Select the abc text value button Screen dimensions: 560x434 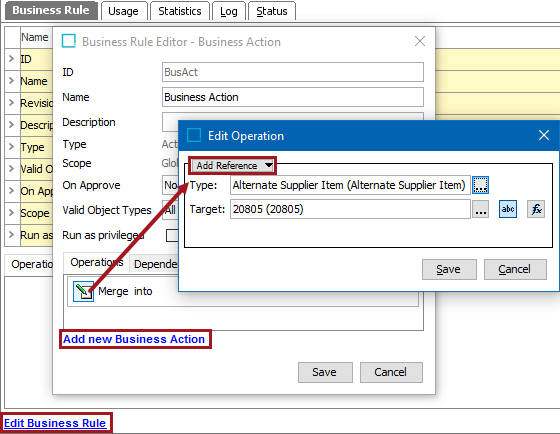point(508,209)
